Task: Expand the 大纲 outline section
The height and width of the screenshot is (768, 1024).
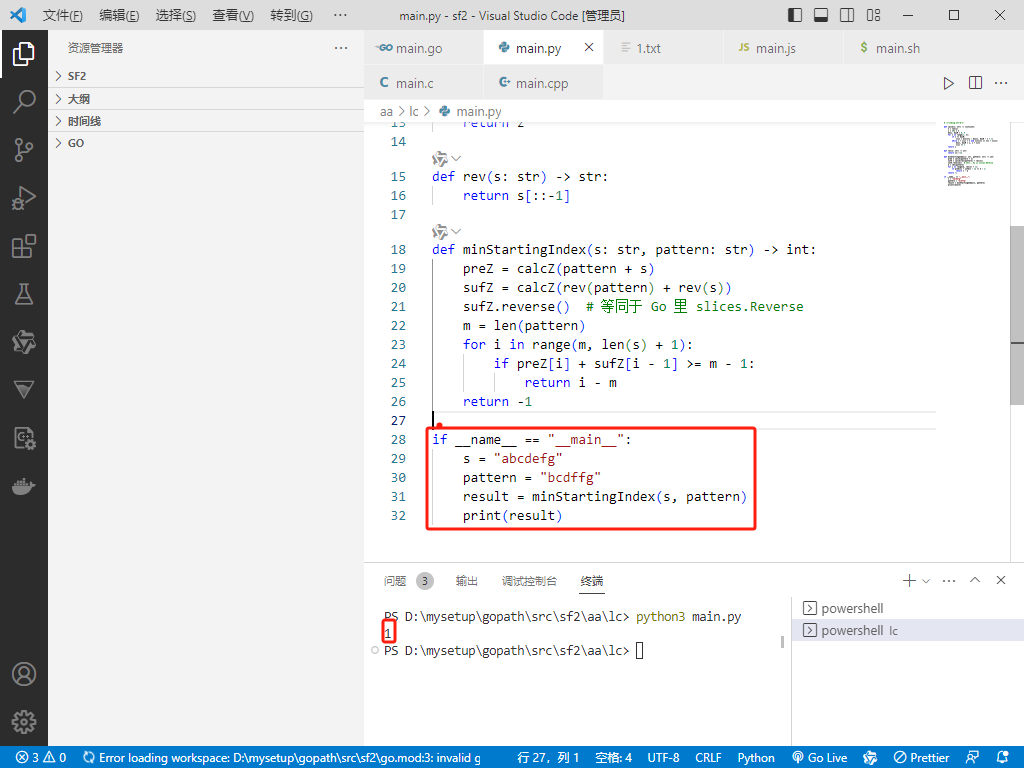Action: click(206, 99)
